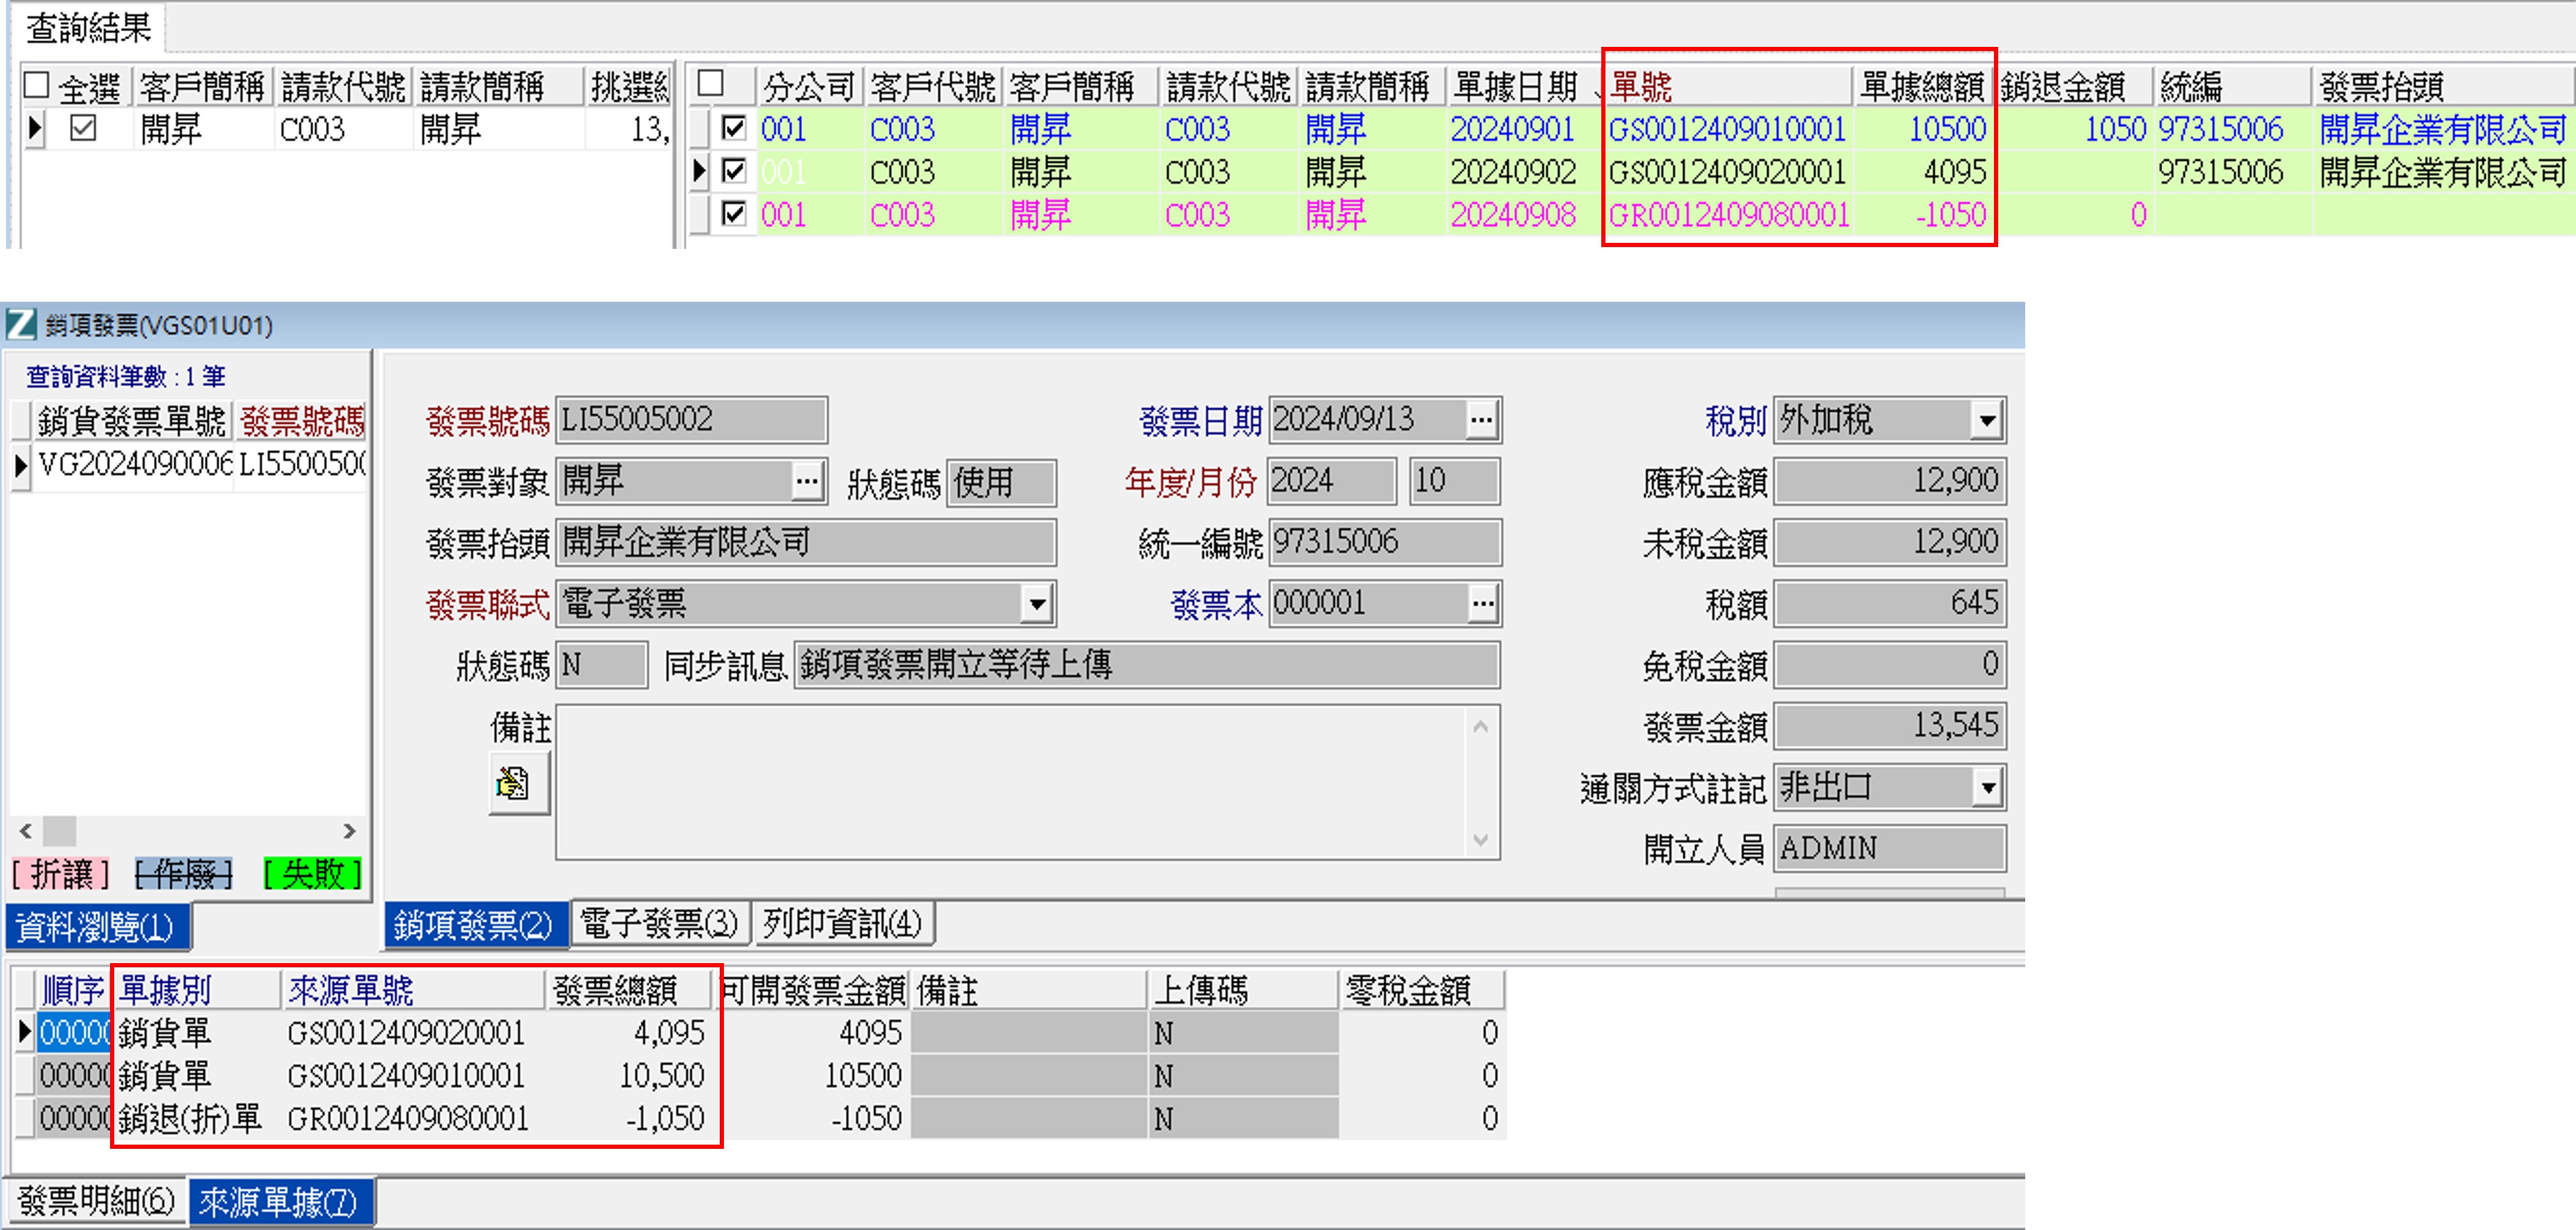
Task: Click the left arrow of the list scrollbar
Action: 25,831
